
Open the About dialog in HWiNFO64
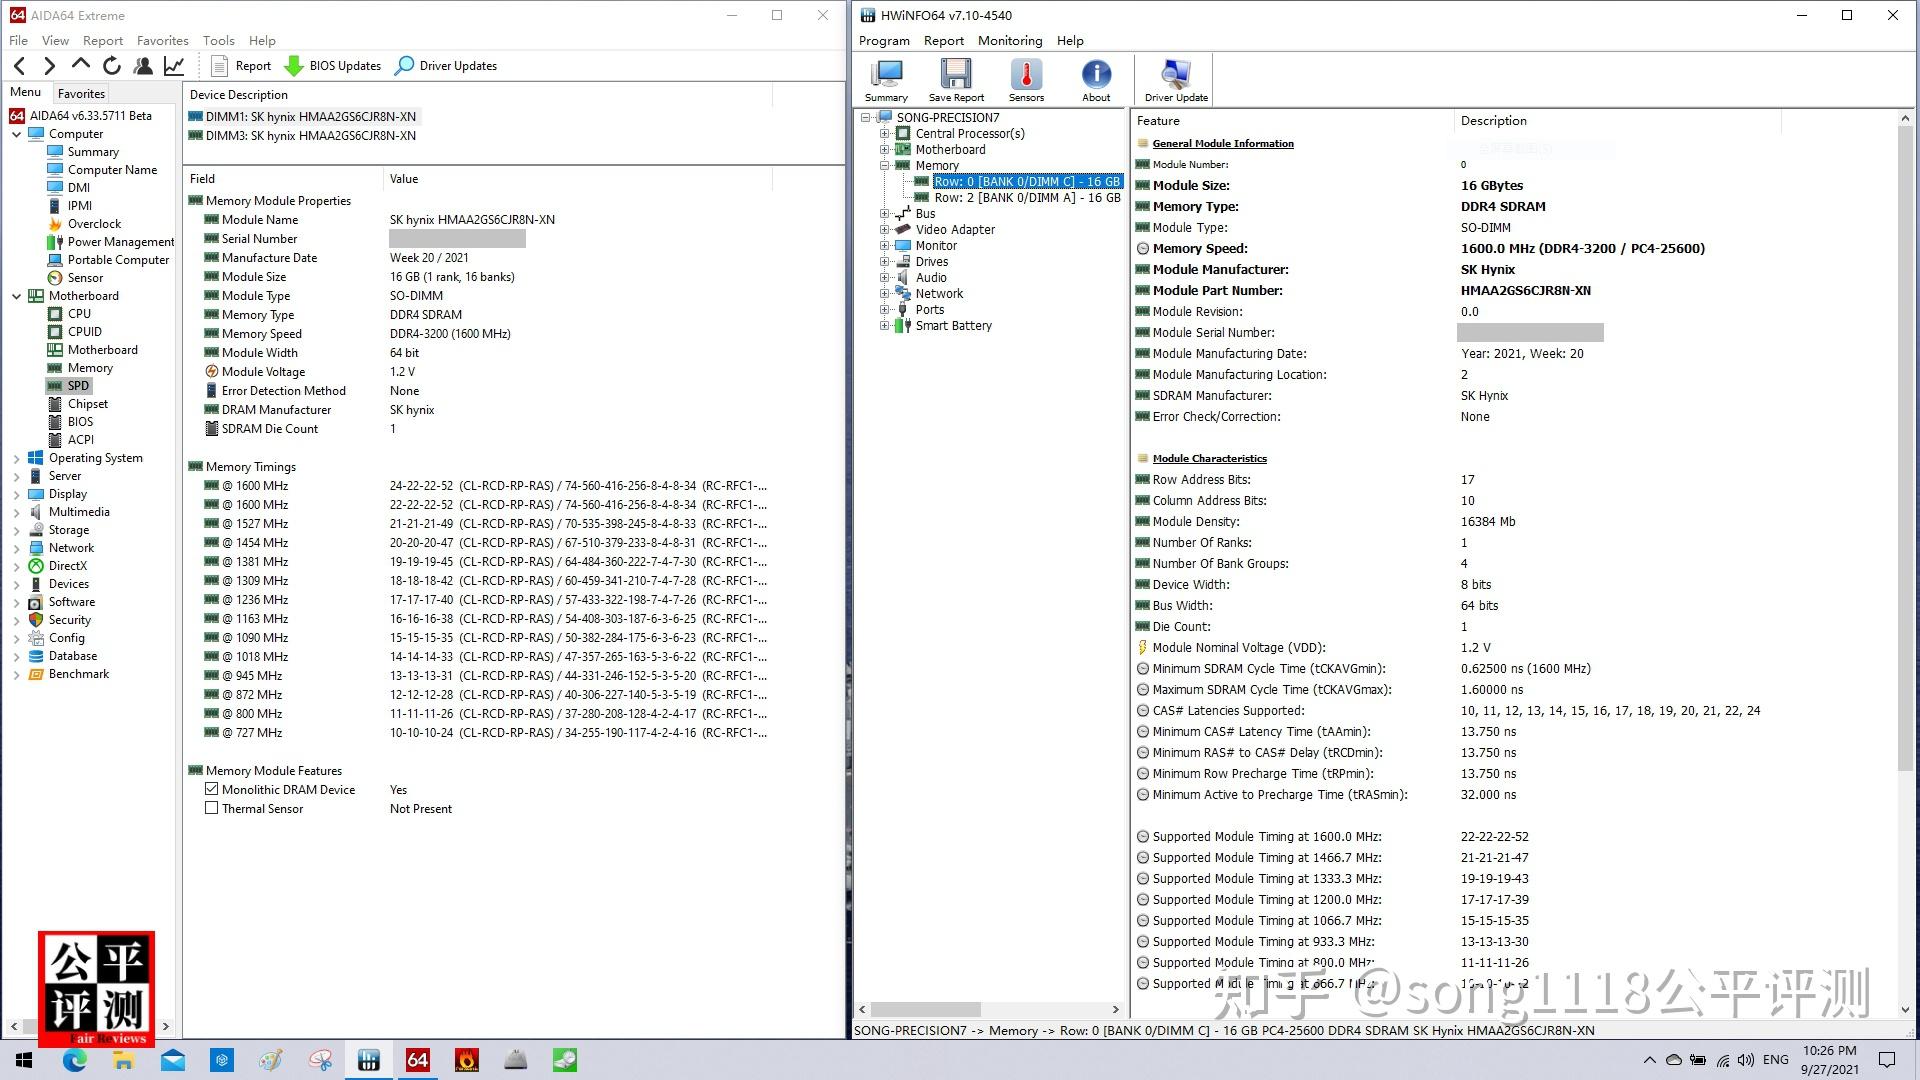pos(1096,78)
